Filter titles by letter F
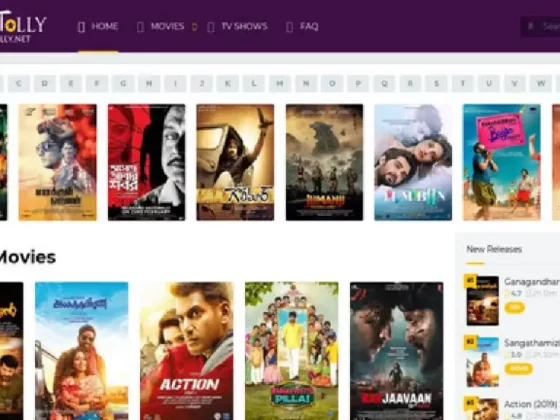 pos(97,84)
